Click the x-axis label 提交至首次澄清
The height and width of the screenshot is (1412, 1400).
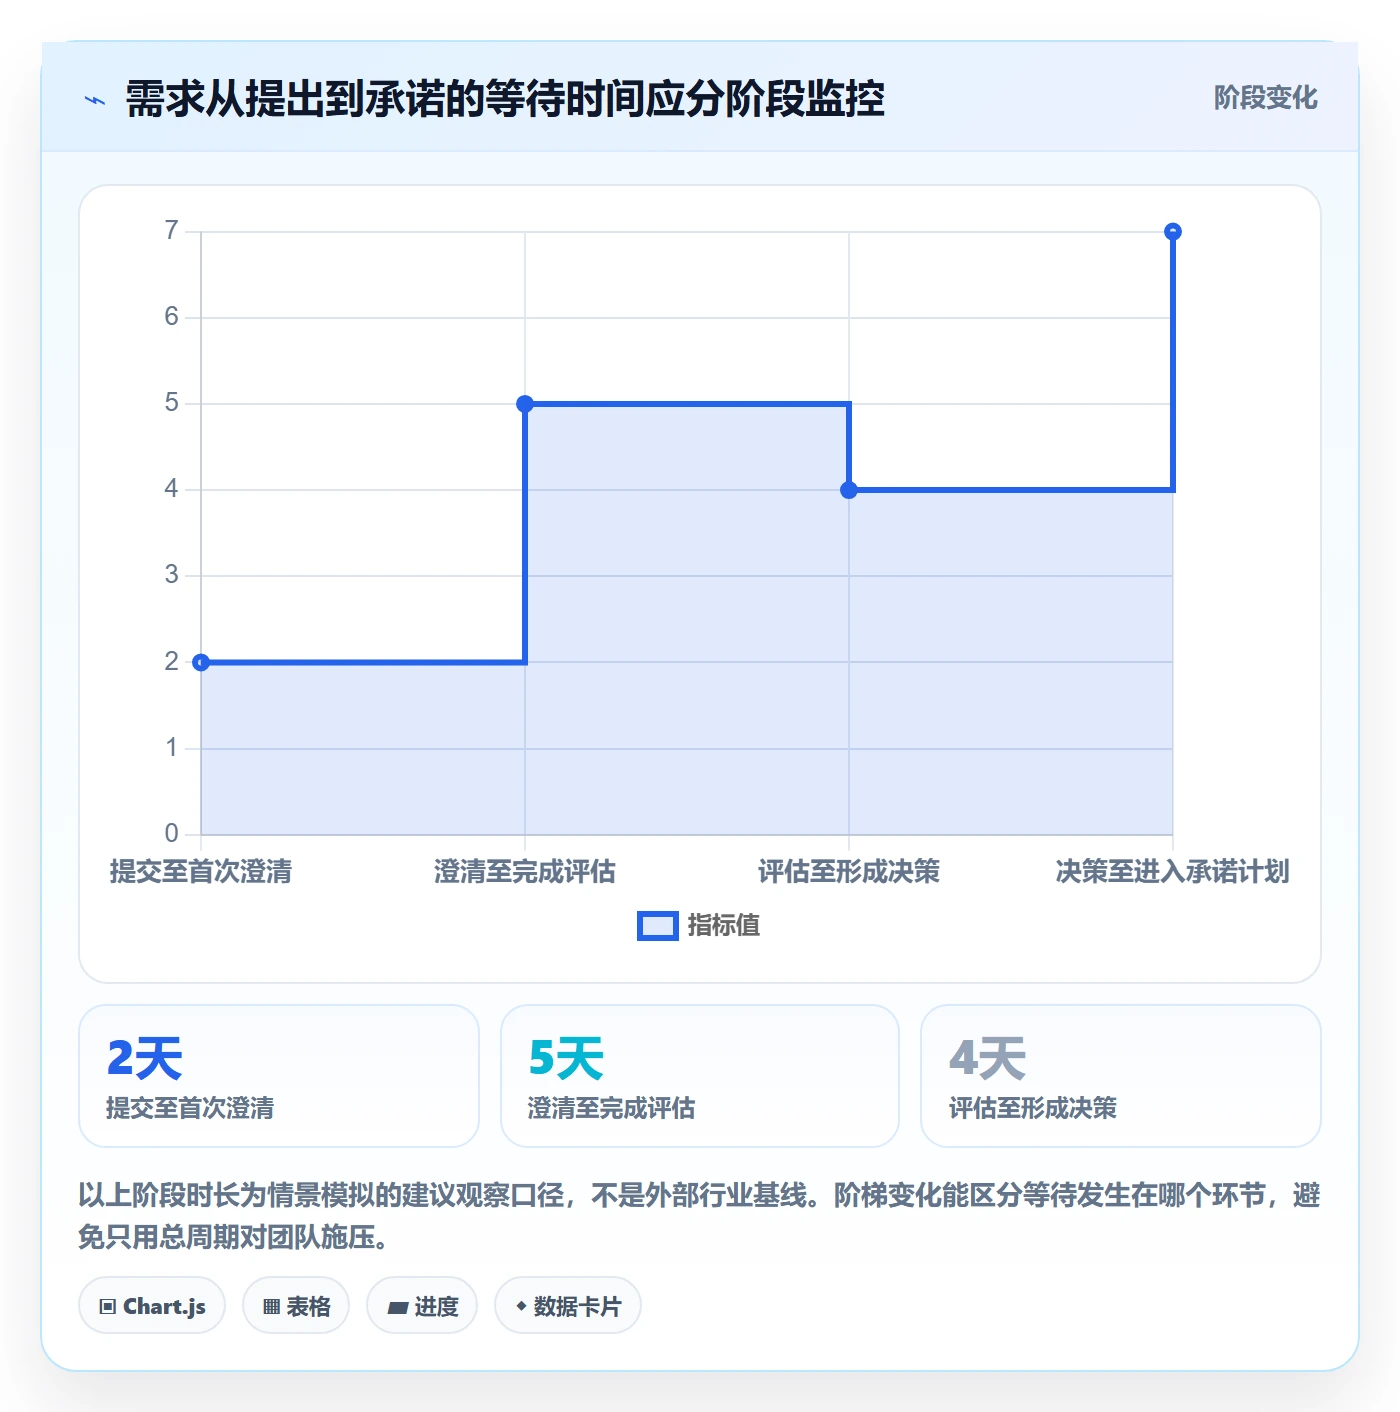click(x=201, y=872)
